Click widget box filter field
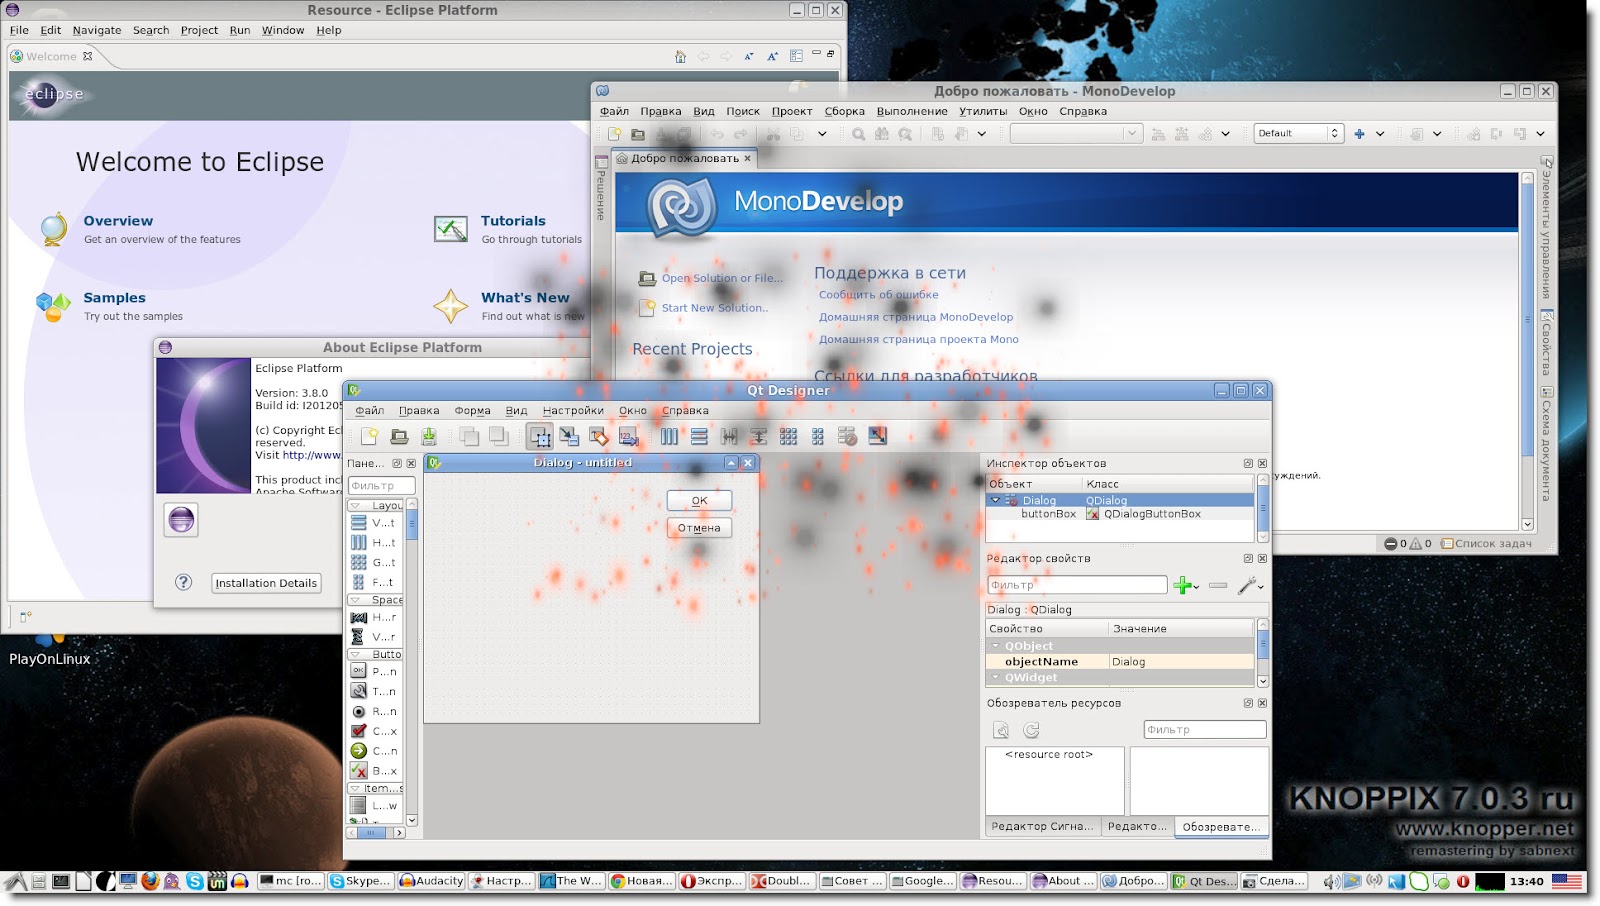Image resolution: width=1600 pixels, height=906 pixels. tap(381, 486)
